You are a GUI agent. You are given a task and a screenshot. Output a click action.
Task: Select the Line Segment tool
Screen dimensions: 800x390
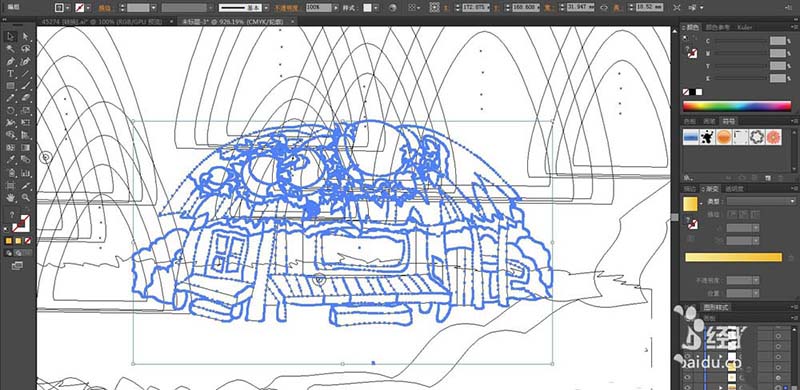pos(26,74)
